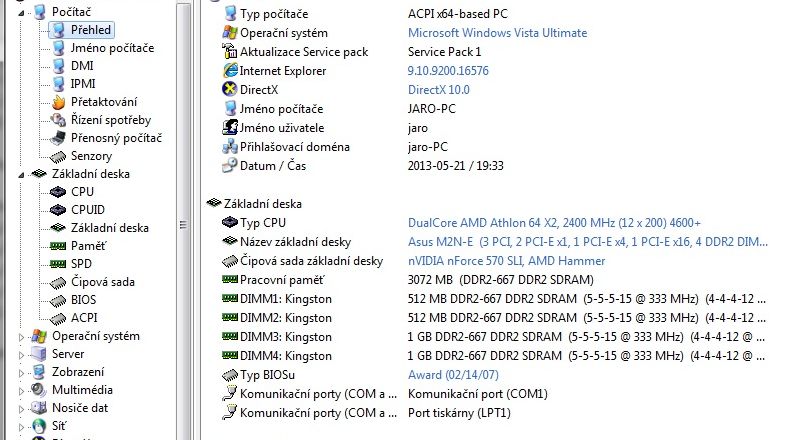Click the Nosiče dat drive icon
798x440 pixels.
(39, 408)
